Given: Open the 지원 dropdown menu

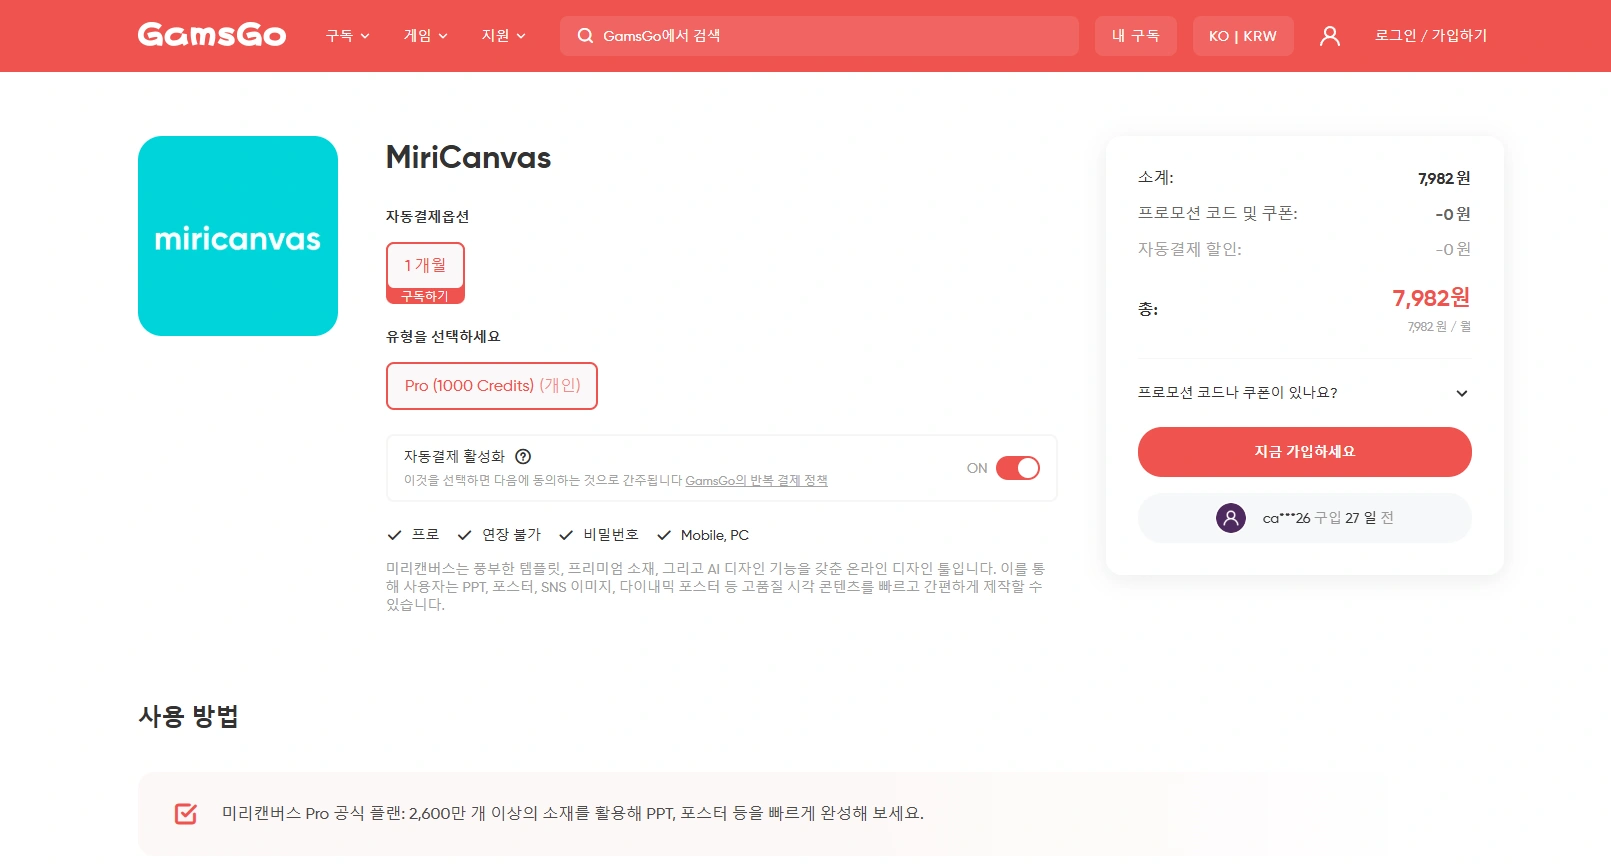Looking at the screenshot, I should (504, 36).
